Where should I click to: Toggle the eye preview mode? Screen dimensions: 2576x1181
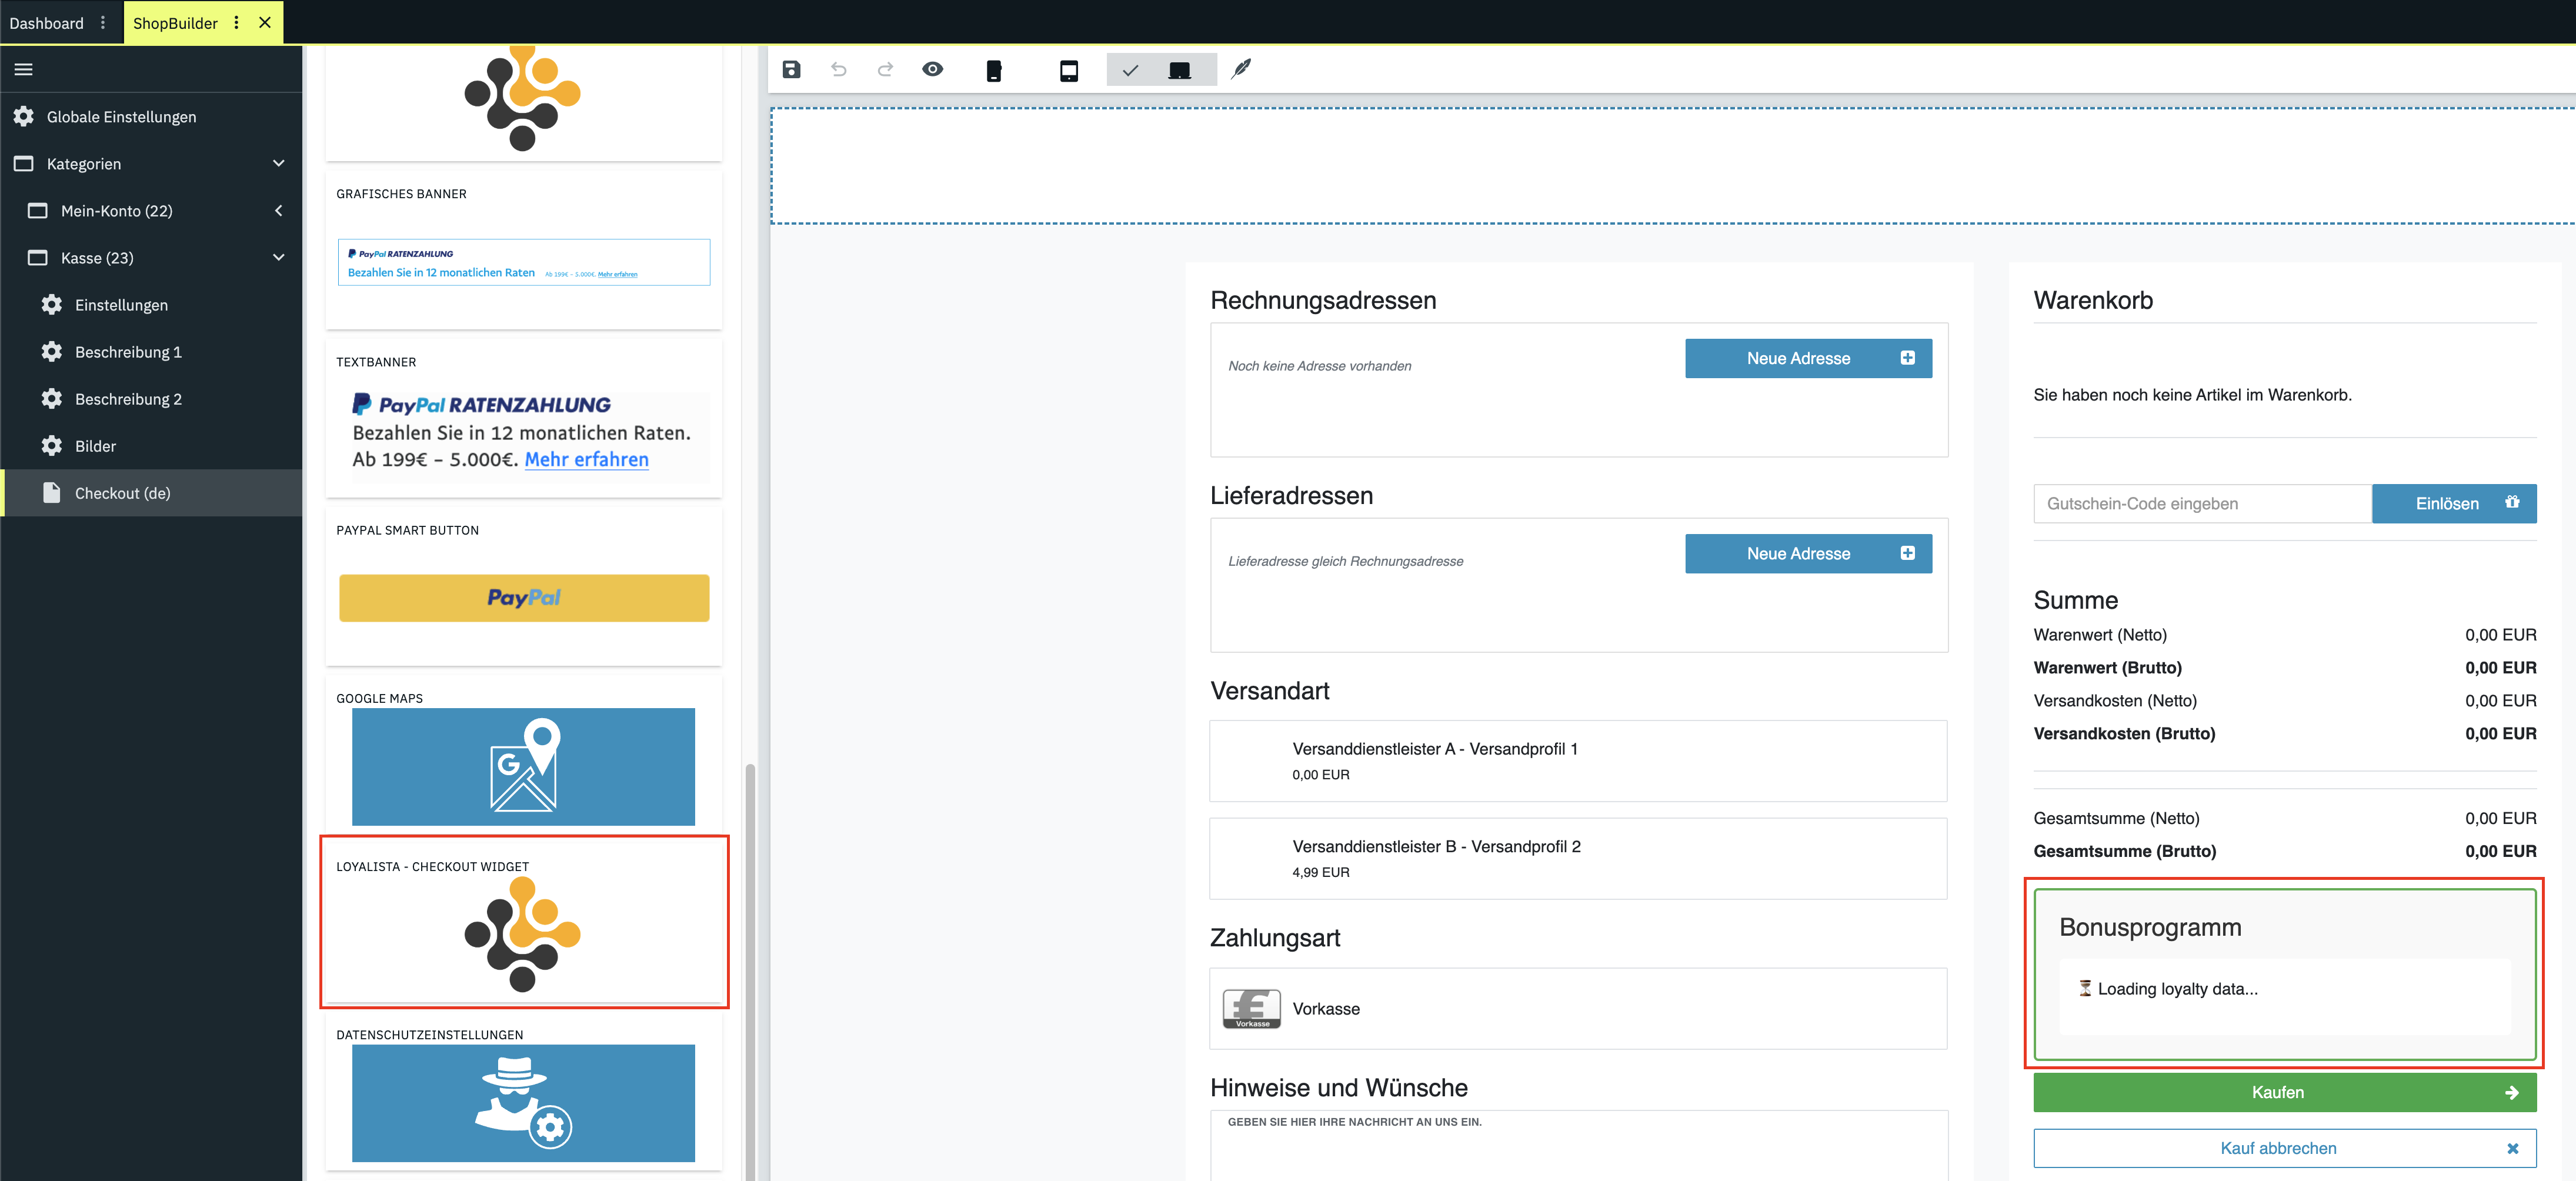932,69
